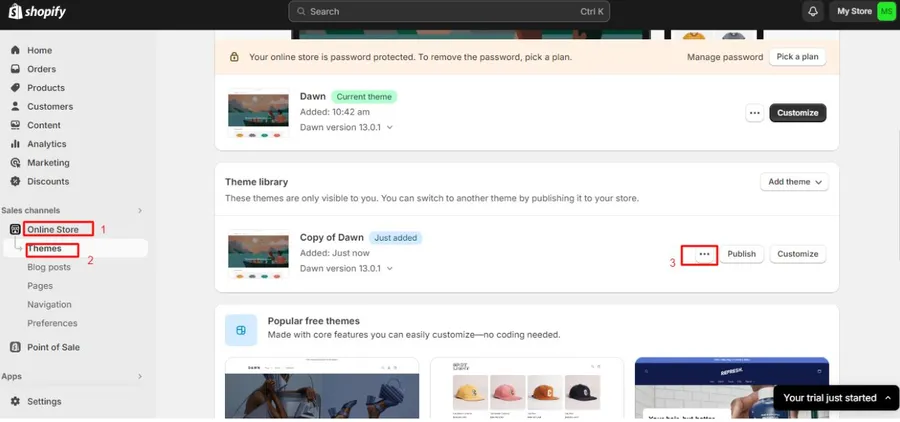Click the Customers person icon
This screenshot has width=900, height=422.
pyautogui.click(x=15, y=106)
